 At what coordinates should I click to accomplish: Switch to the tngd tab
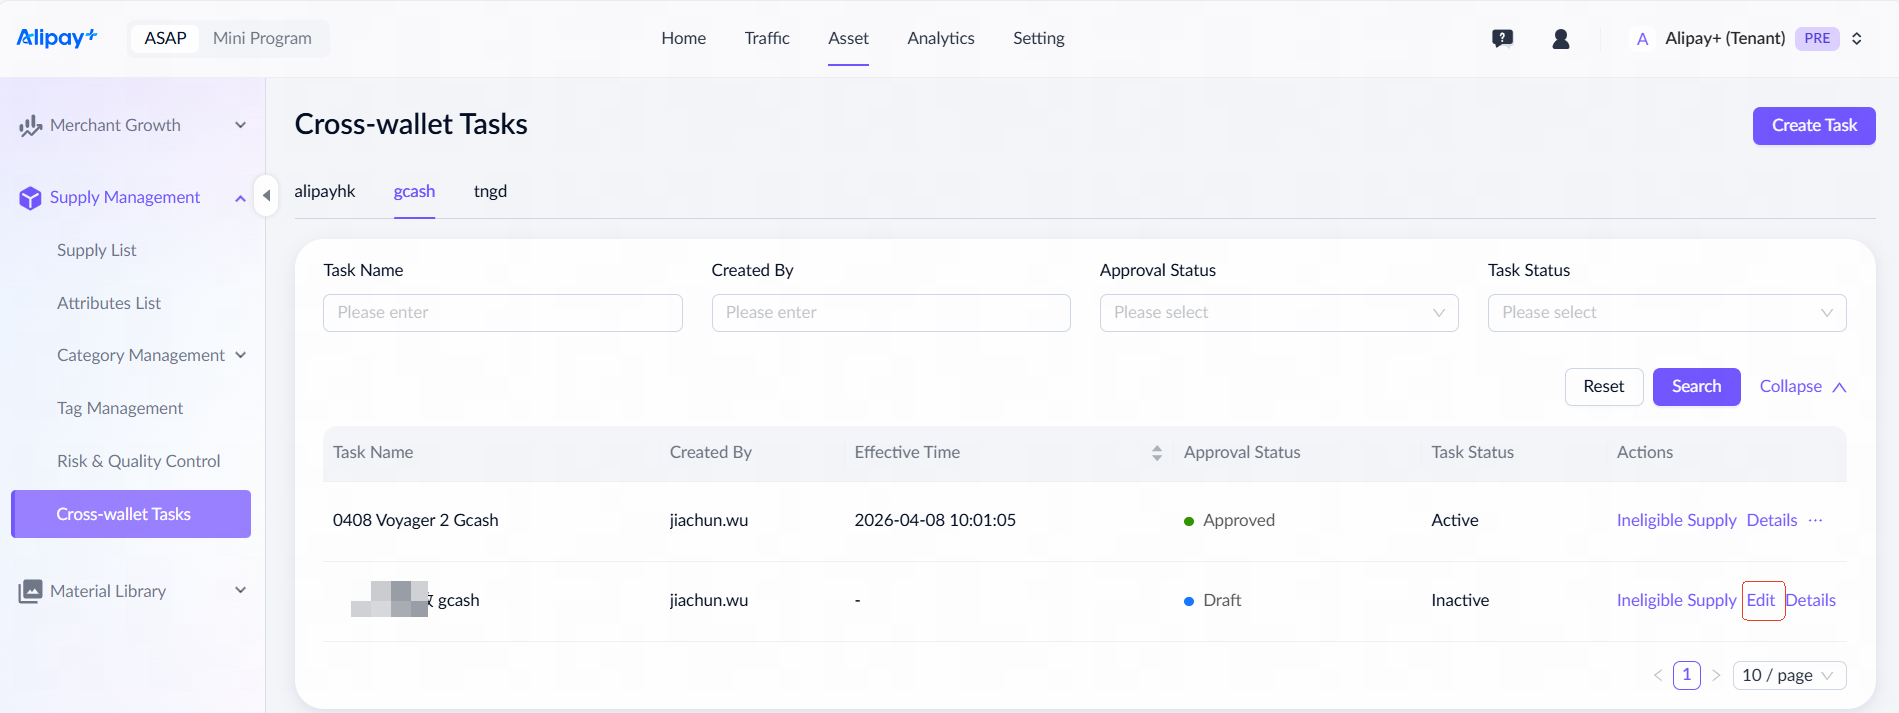pyautogui.click(x=490, y=191)
